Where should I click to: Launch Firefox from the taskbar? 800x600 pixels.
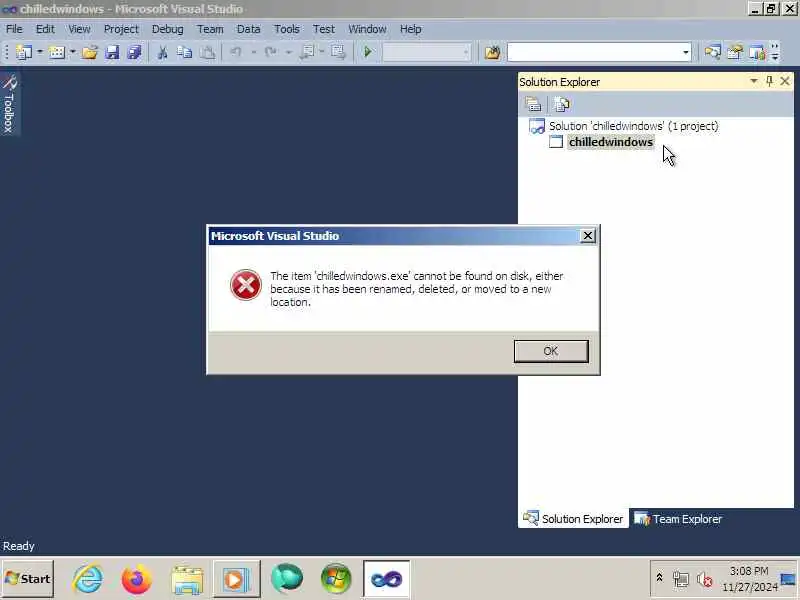[x=136, y=579]
